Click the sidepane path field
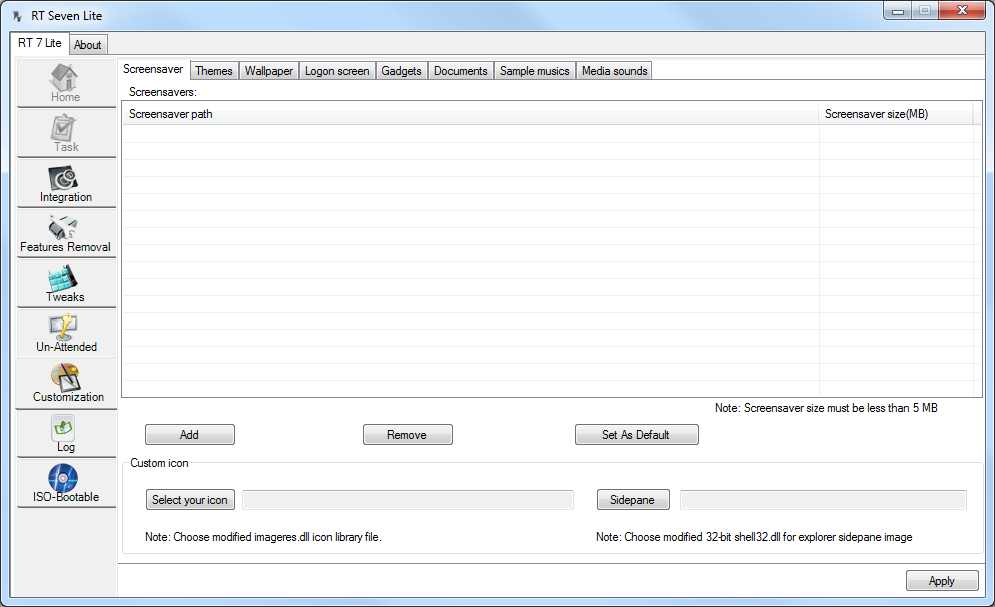Image resolution: width=995 pixels, height=607 pixels. pyautogui.click(x=824, y=500)
